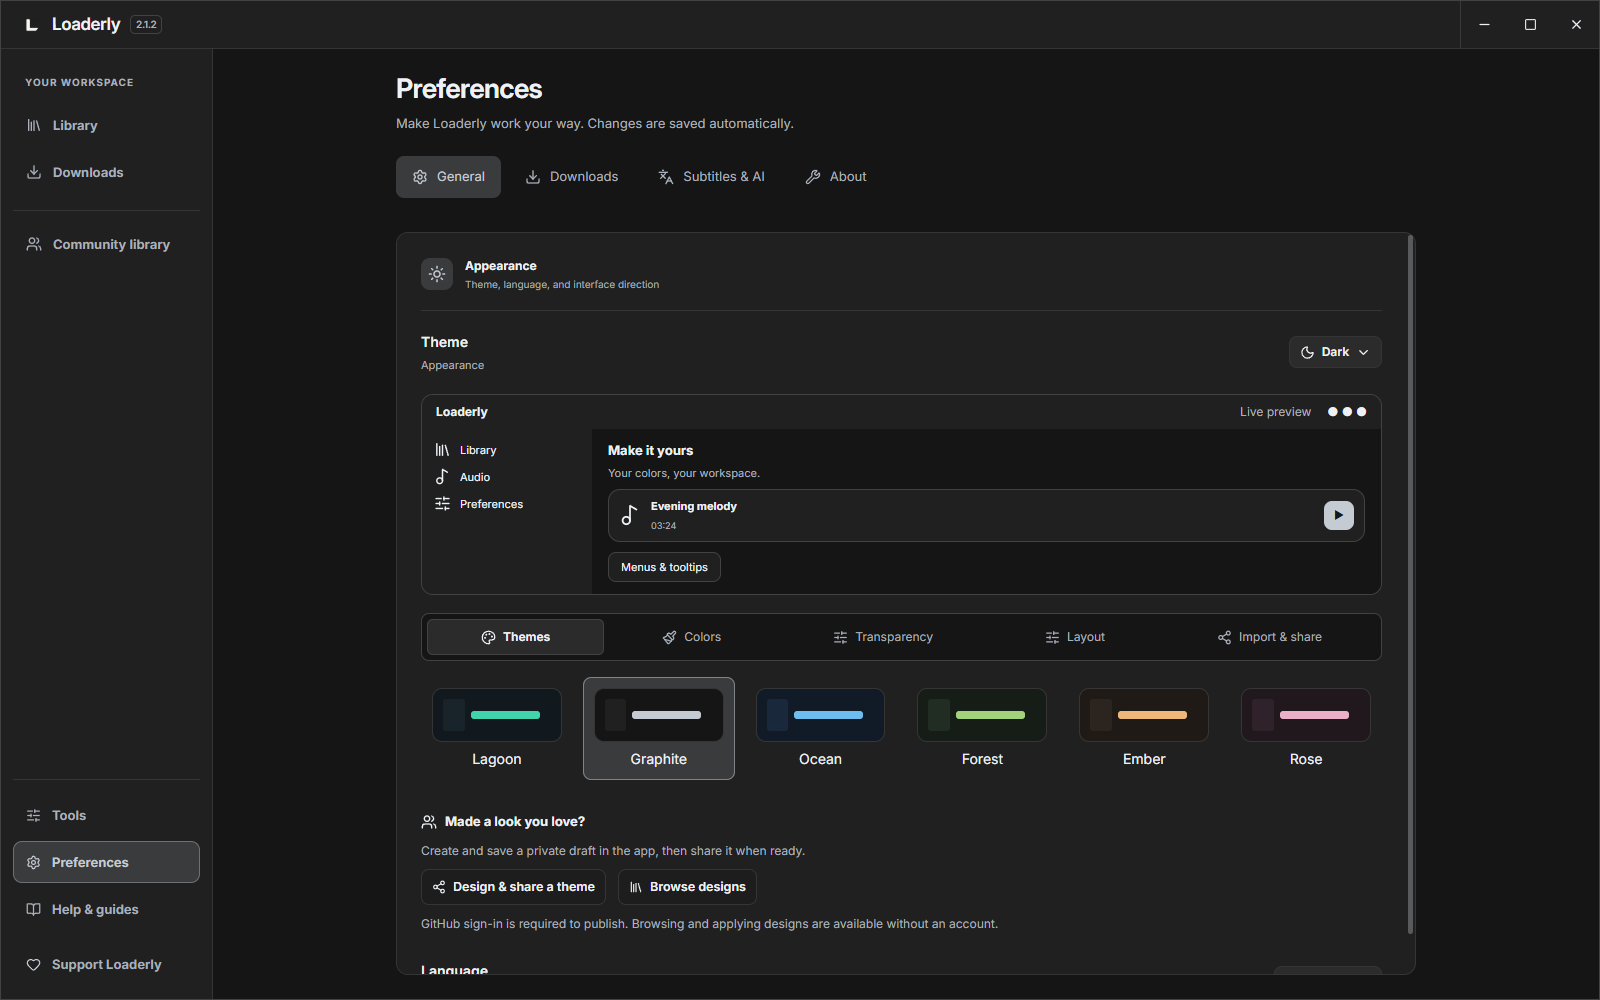Click the Loaderly logo icon in title bar
The width and height of the screenshot is (1600, 1000).
point(32,24)
